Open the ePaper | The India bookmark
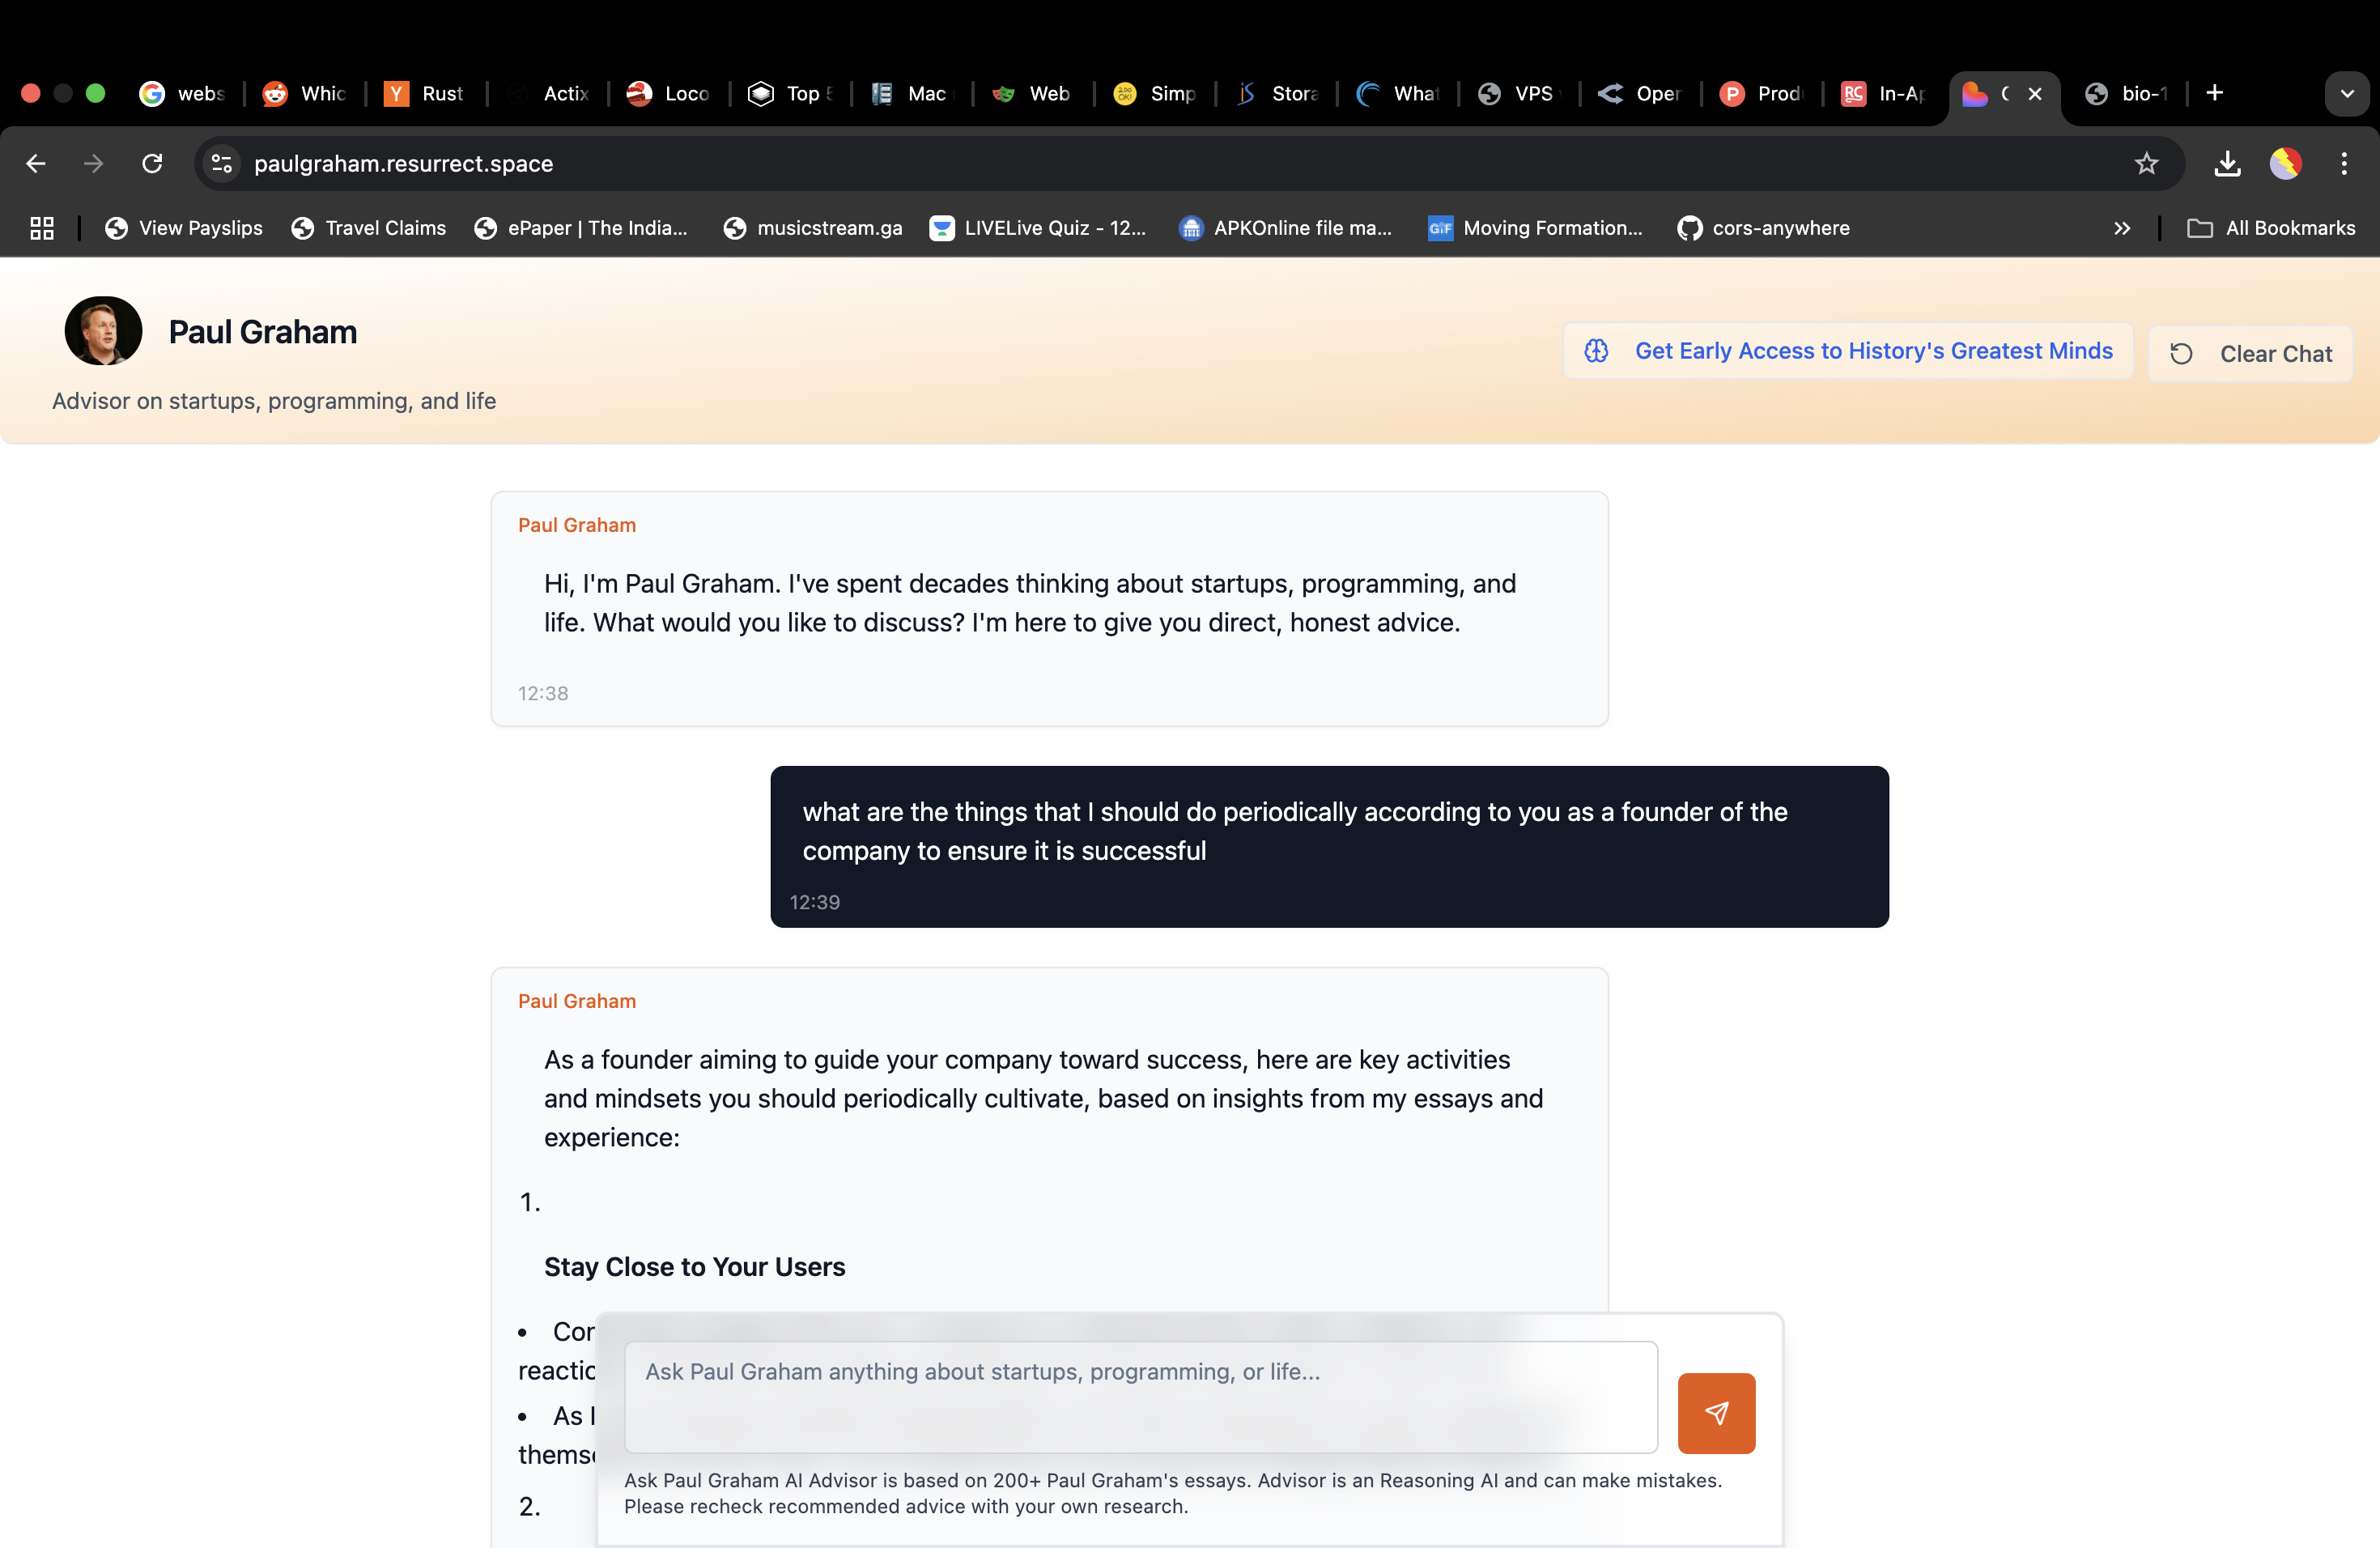The image size is (2380, 1548). [581, 228]
